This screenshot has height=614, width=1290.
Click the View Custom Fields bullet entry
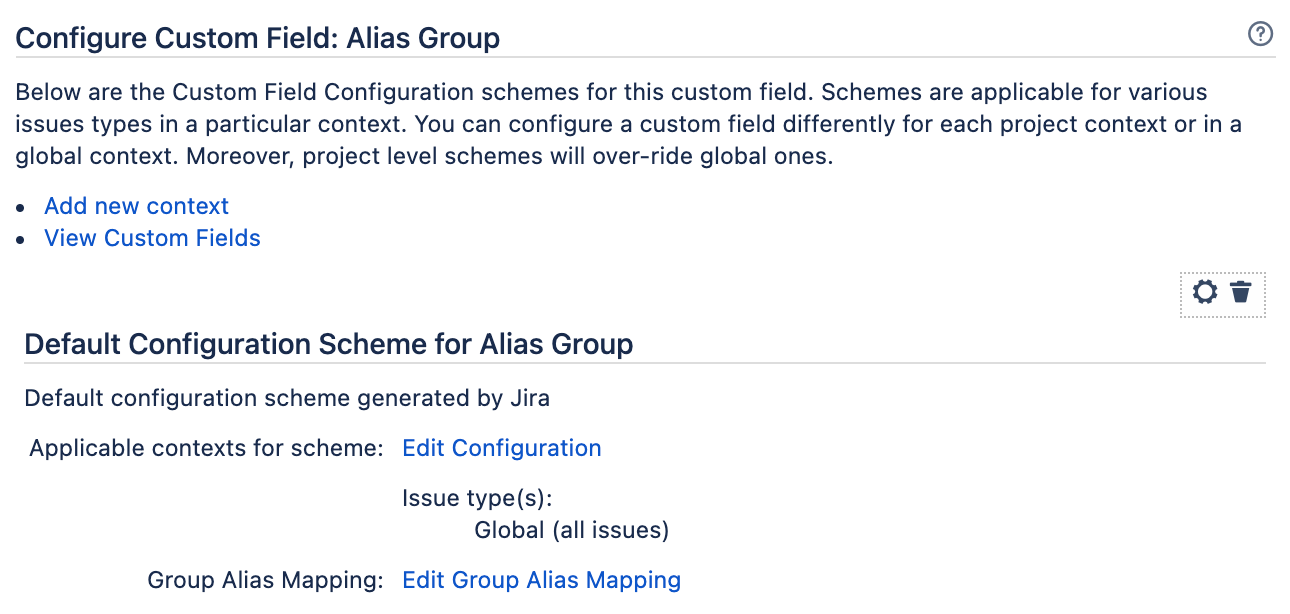pyautogui.click(x=152, y=238)
